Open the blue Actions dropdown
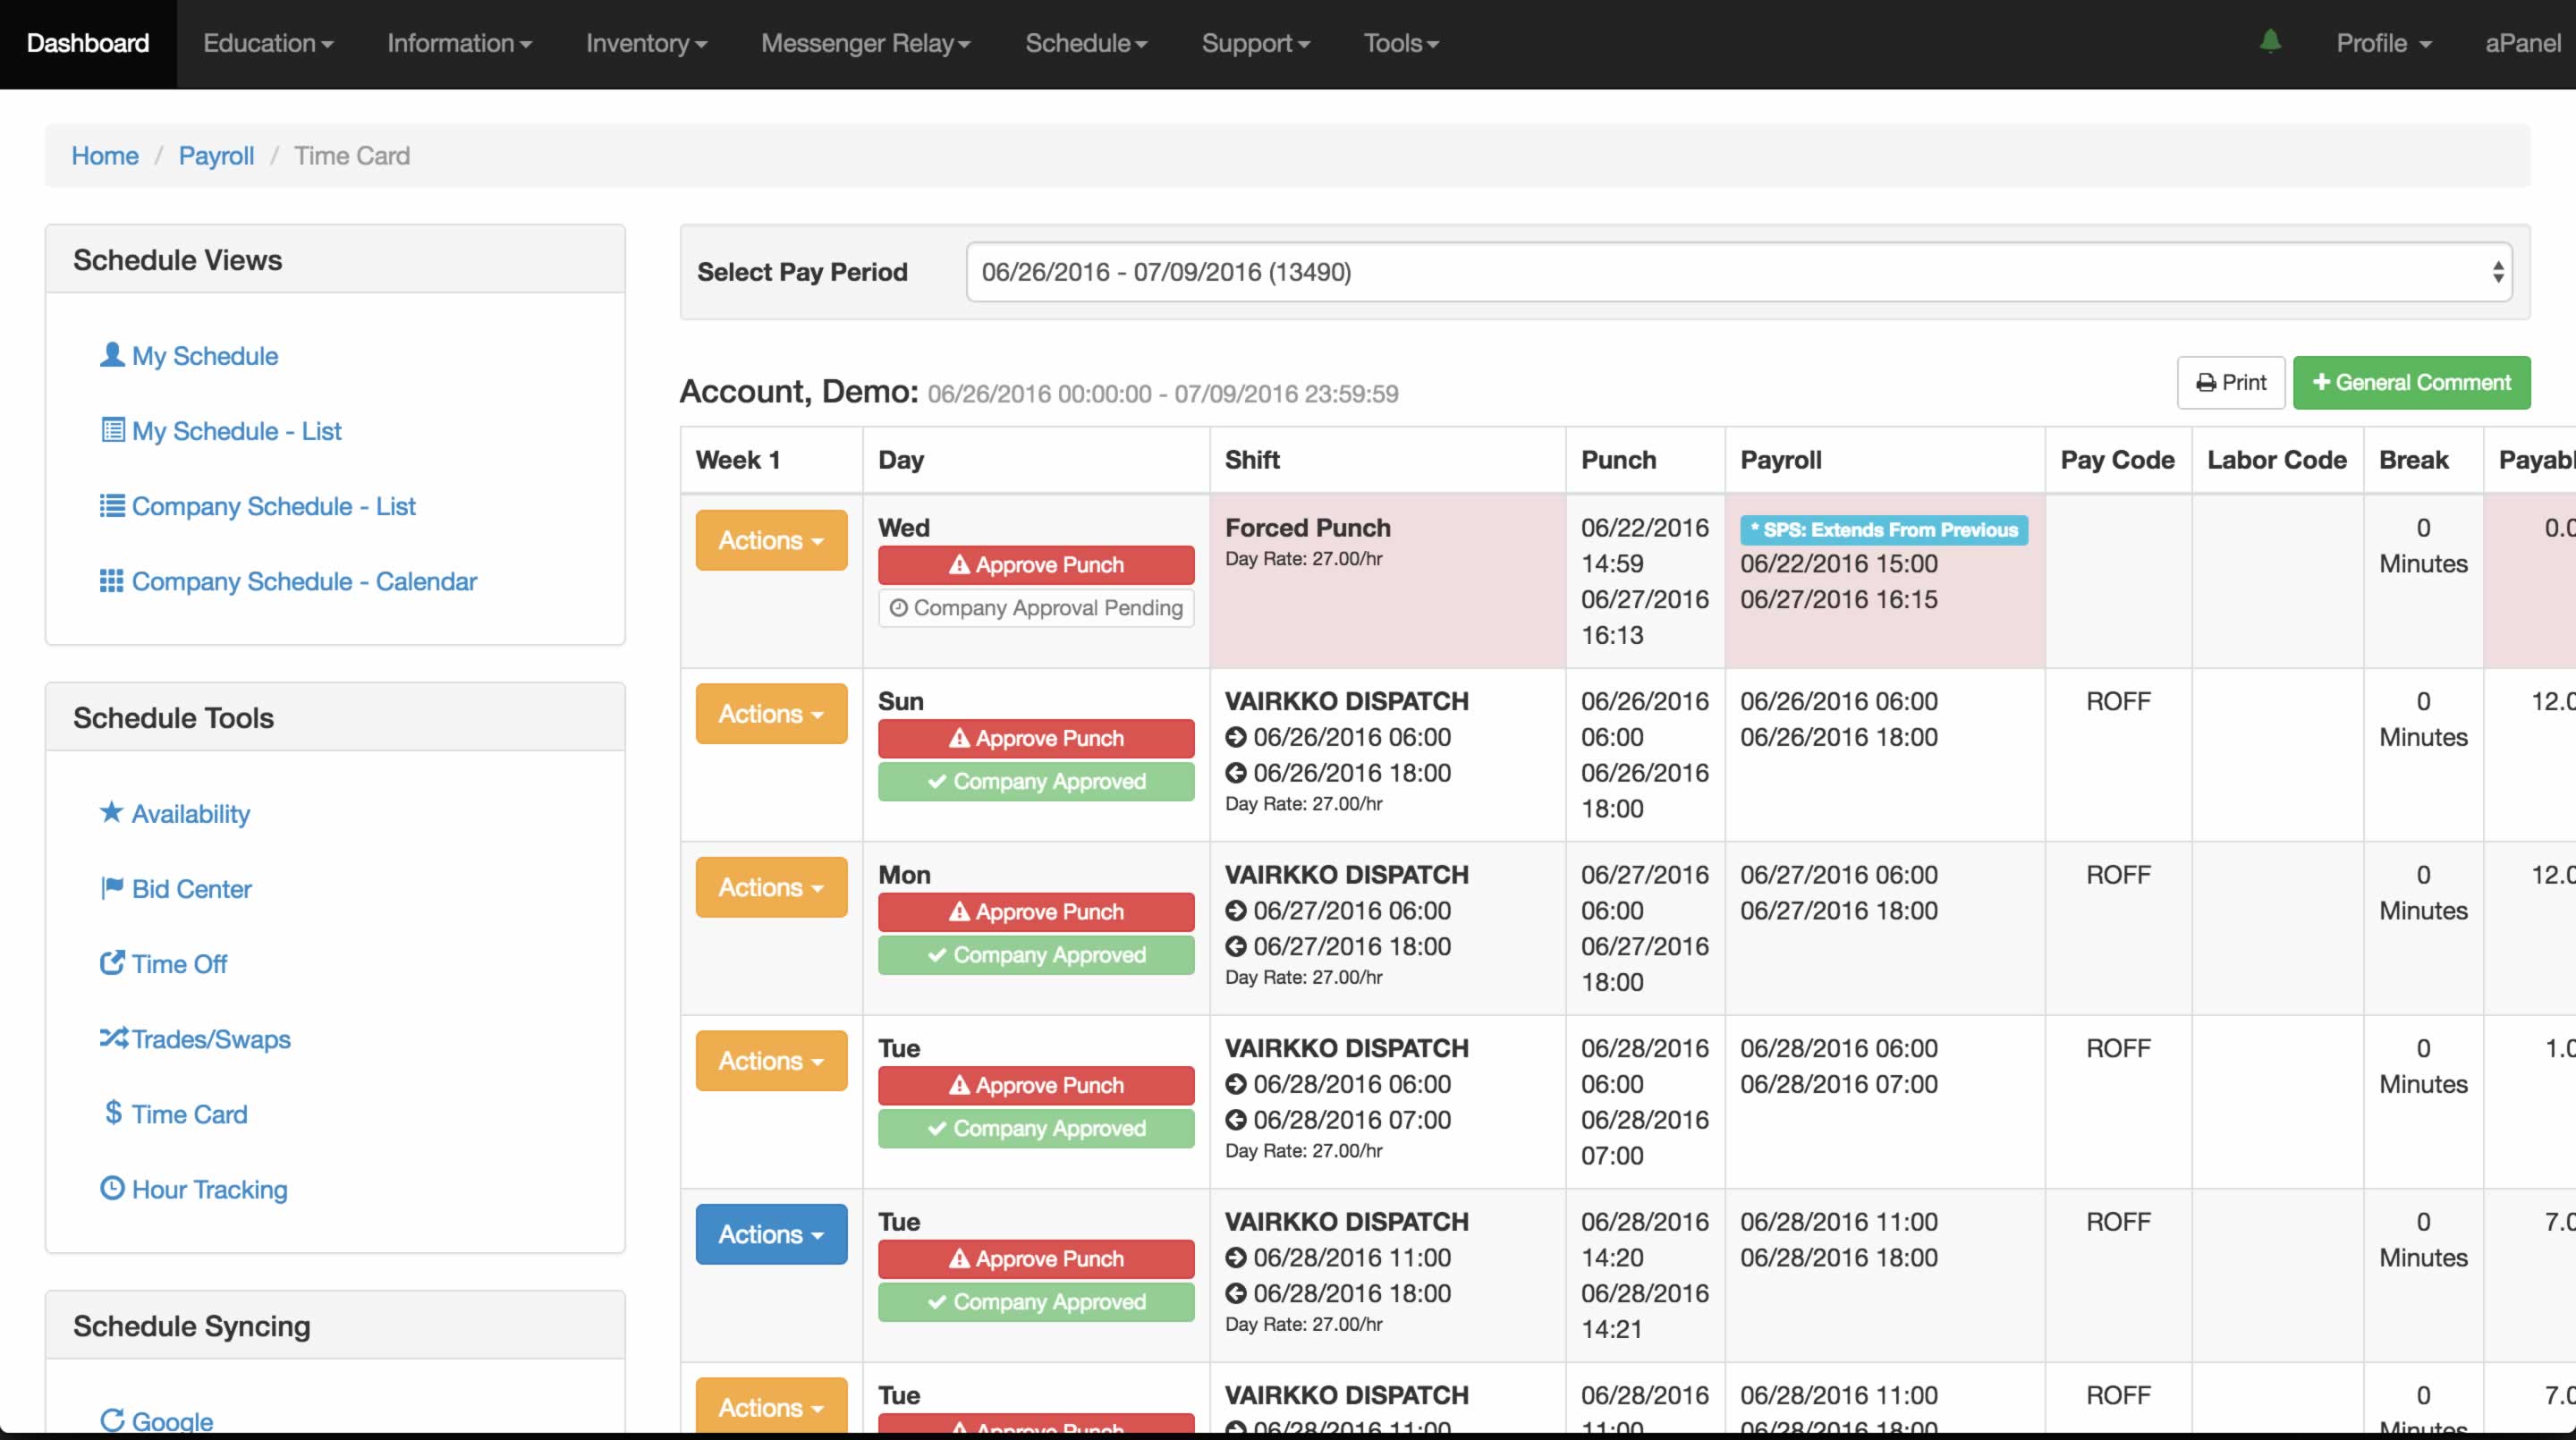The height and width of the screenshot is (1440, 2576). (771, 1234)
